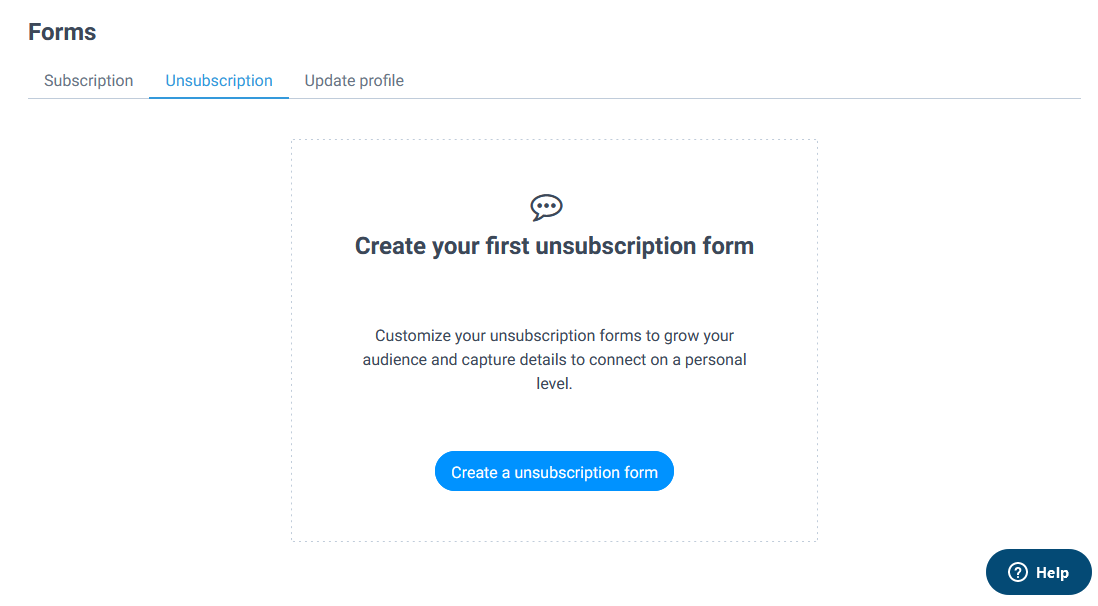Click the speech bubble chat icon
This screenshot has height=606, width=1098.
coord(546,207)
